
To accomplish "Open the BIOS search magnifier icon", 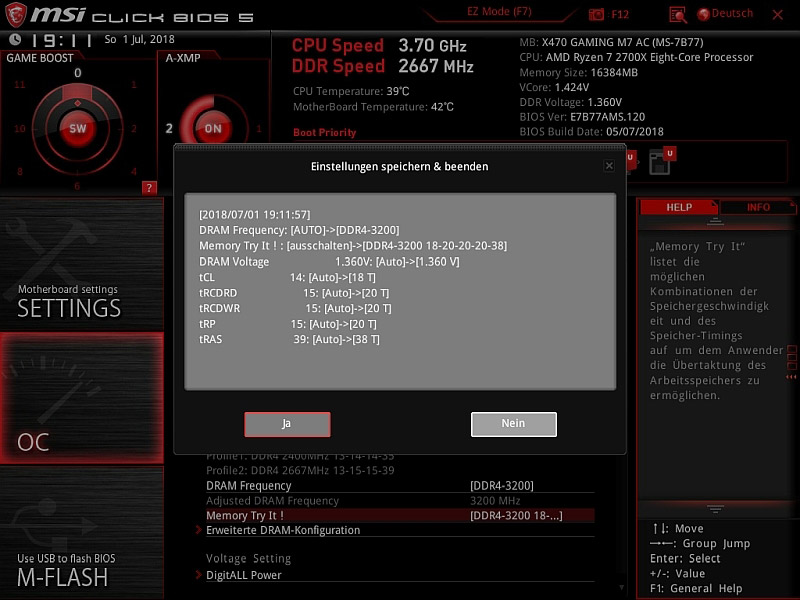I will pyautogui.click(x=678, y=14).
